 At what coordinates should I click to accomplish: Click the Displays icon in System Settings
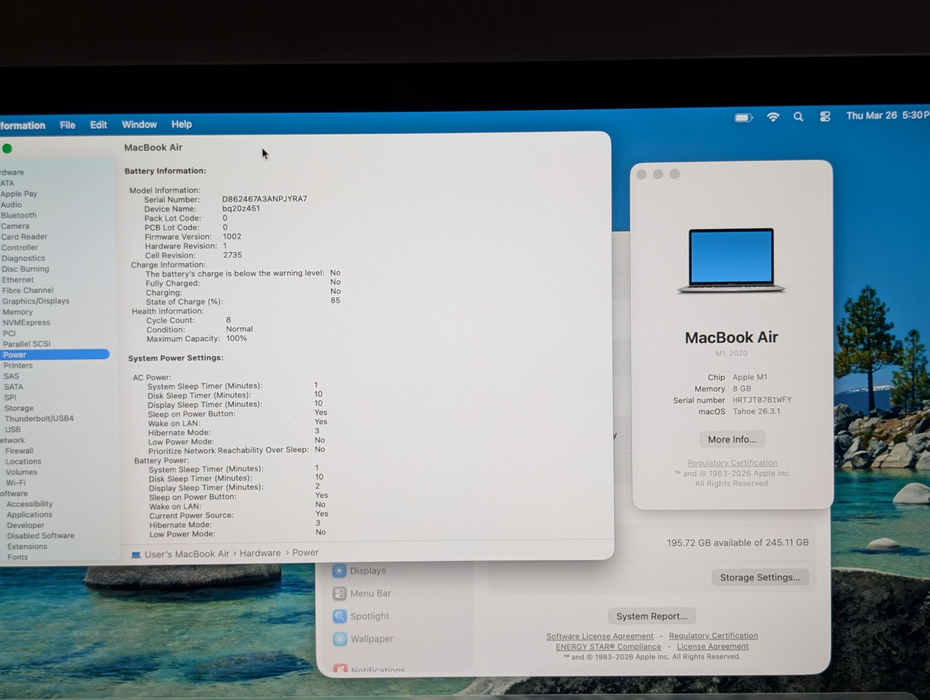pos(339,571)
